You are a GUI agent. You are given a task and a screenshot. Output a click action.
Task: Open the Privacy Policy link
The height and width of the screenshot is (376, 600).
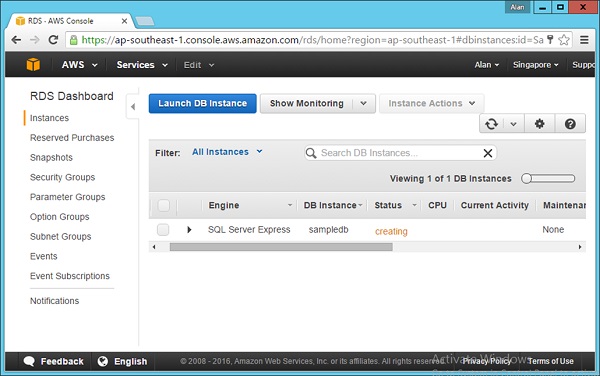coord(486,361)
